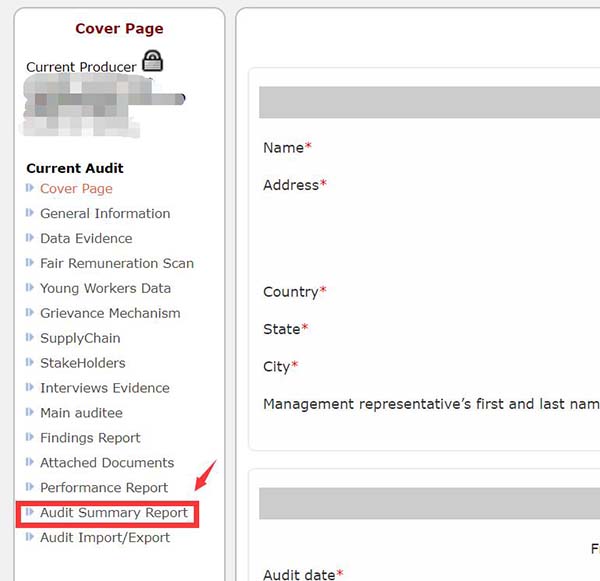Click arrow icon beside Audit Import/Export

coord(30,538)
